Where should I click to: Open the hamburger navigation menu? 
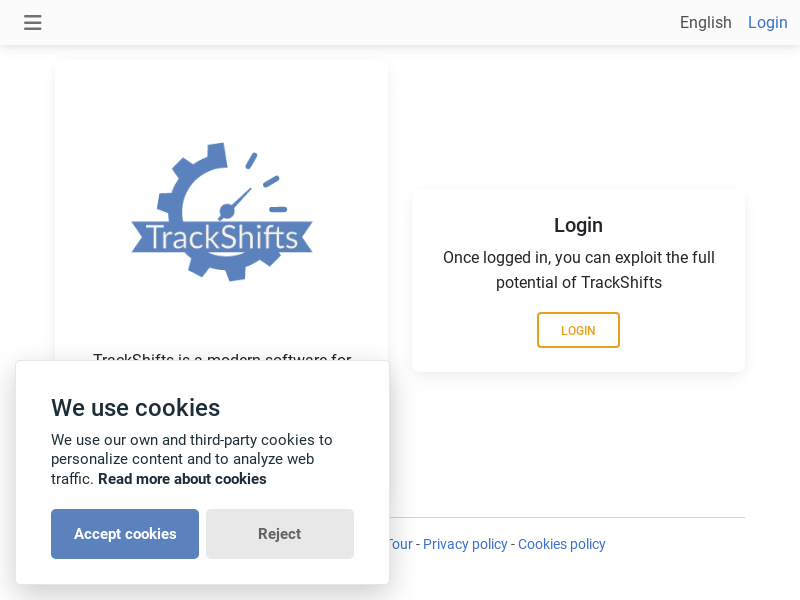tap(33, 22)
